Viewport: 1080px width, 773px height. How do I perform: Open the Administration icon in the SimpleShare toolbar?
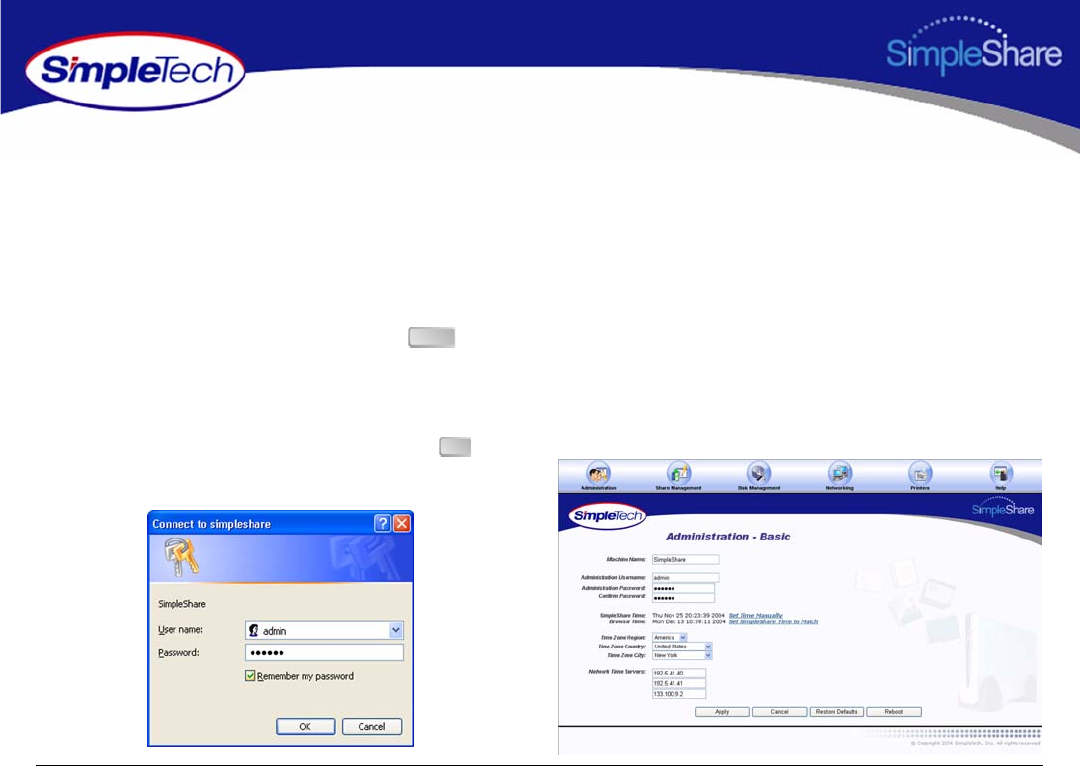tap(598, 475)
